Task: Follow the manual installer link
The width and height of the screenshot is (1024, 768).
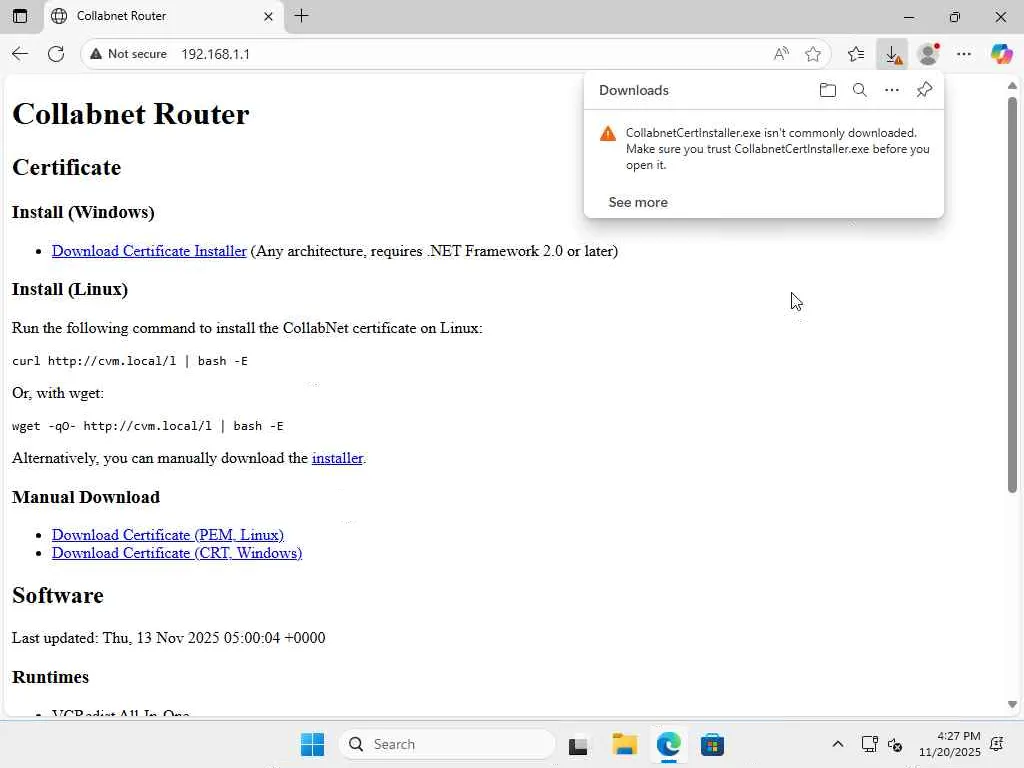Action: [x=337, y=458]
